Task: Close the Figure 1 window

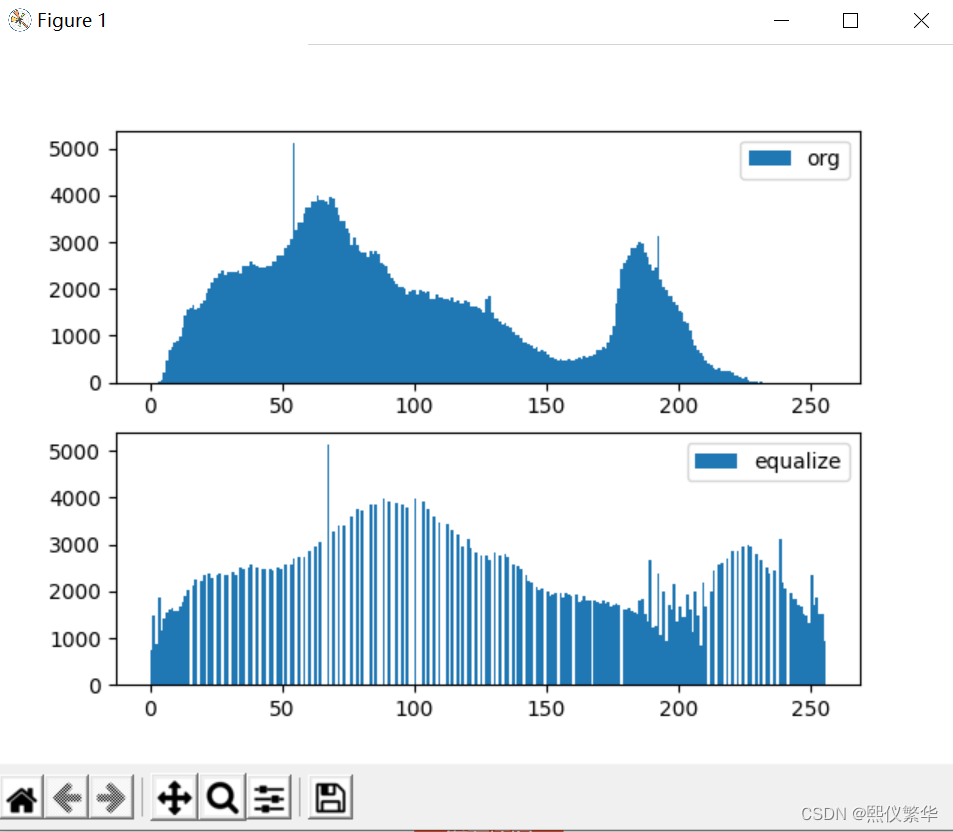Action: pyautogui.click(x=921, y=21)
